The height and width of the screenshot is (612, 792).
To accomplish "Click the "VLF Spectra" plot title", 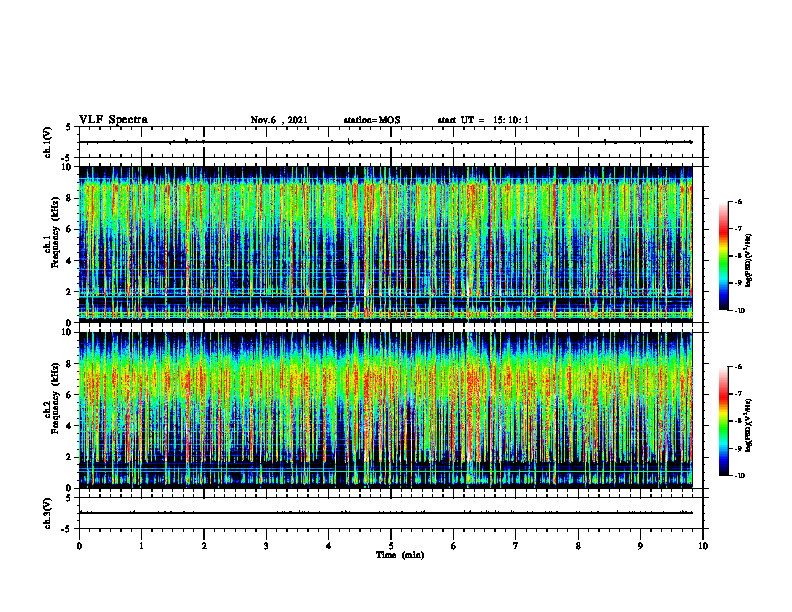I will coord(113,120).
